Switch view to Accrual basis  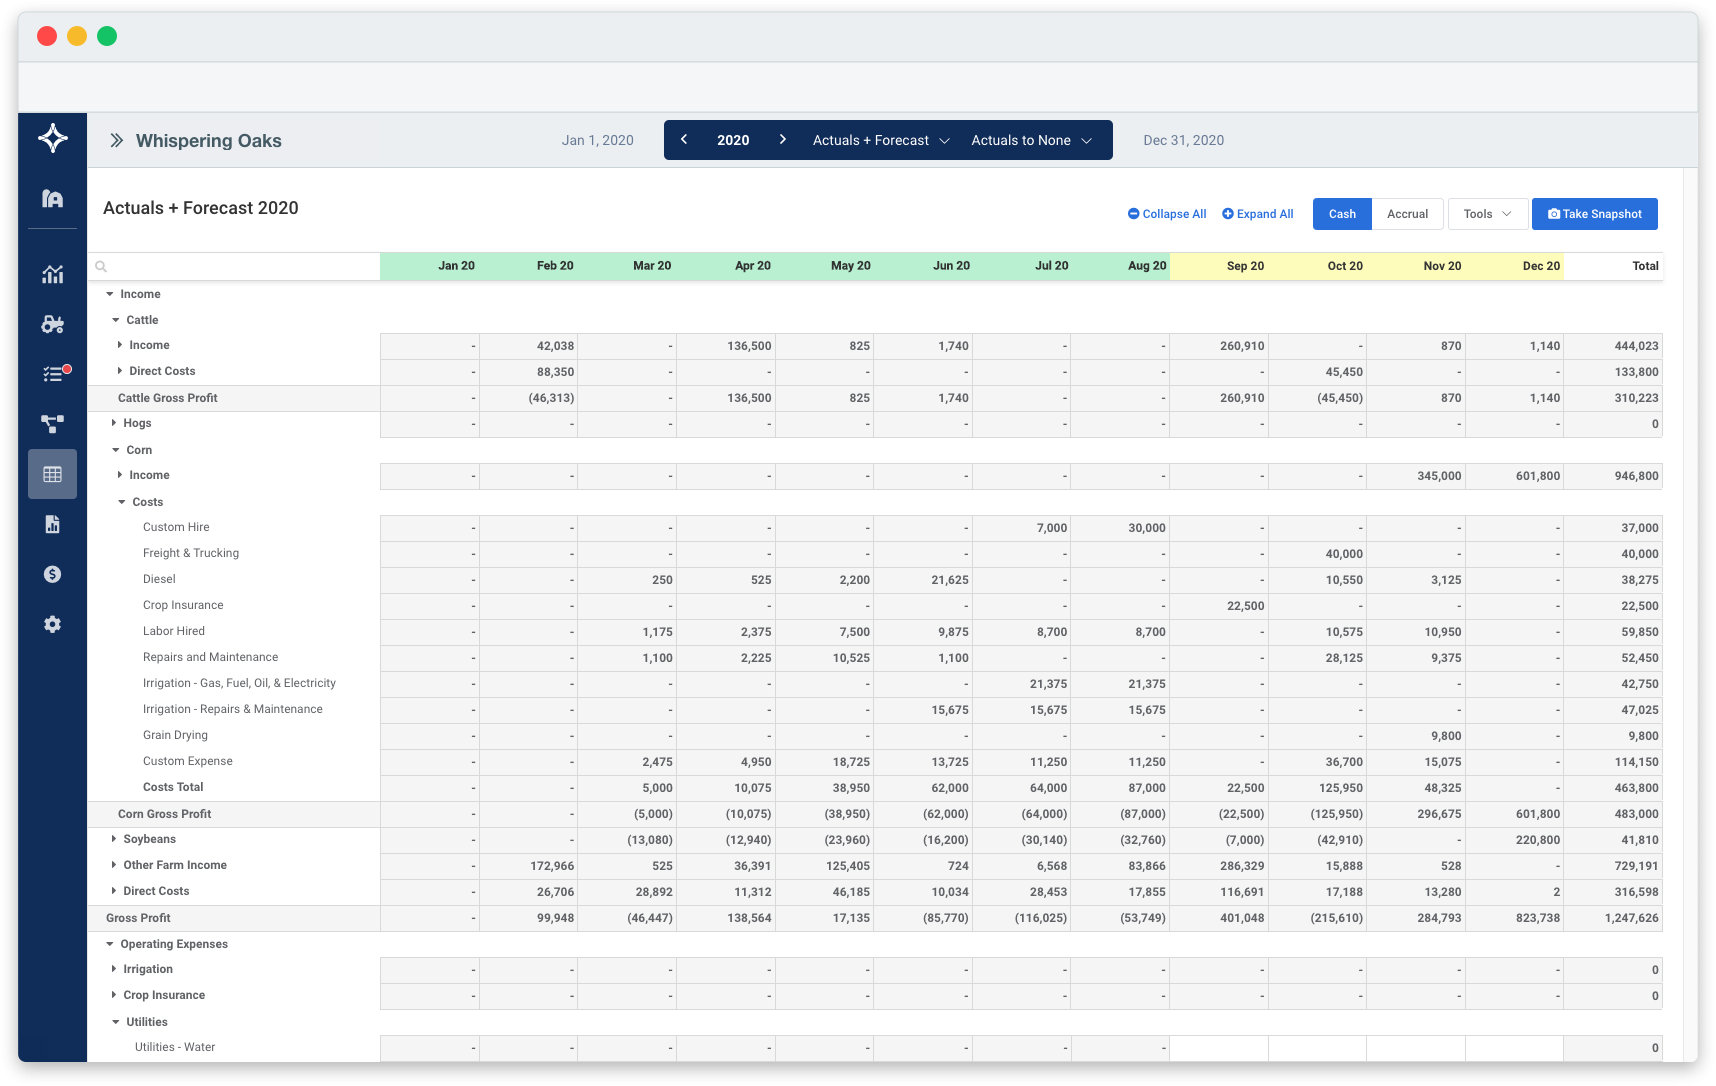pos(1407,214)
